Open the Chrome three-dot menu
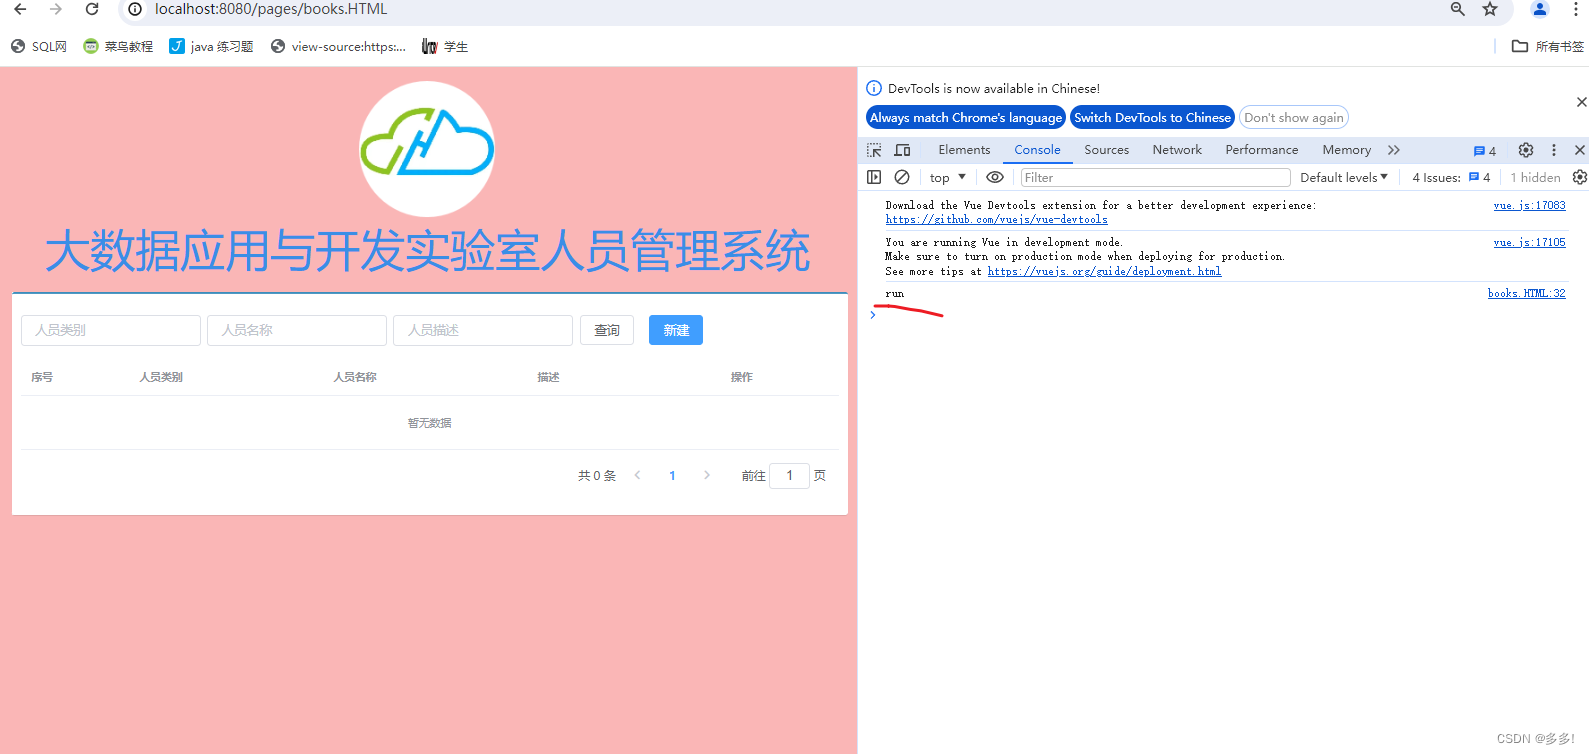Viewport: 1589px width, 754px height. pos(1577,9)
